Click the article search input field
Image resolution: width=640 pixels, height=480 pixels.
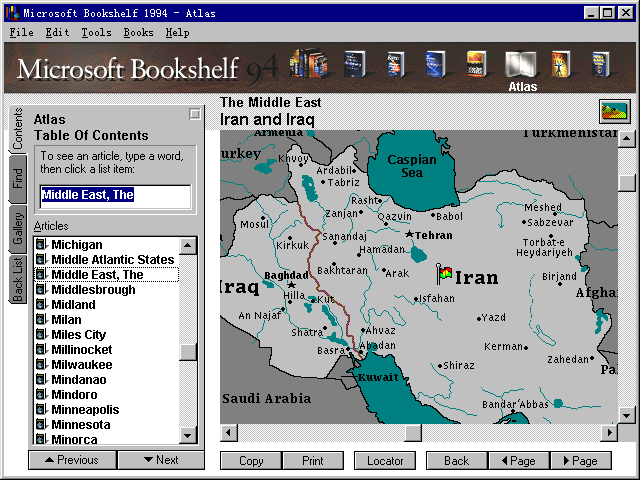pos(115,196)
